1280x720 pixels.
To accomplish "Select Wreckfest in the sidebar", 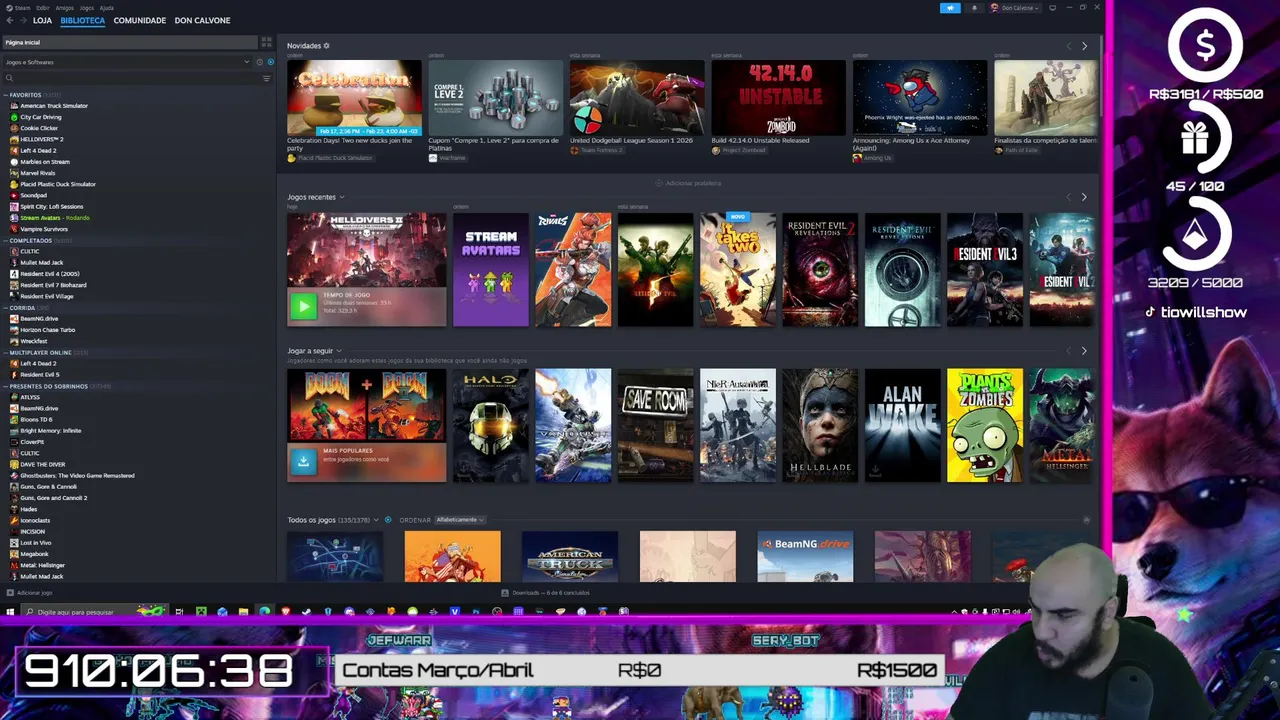I will [32, 341].
